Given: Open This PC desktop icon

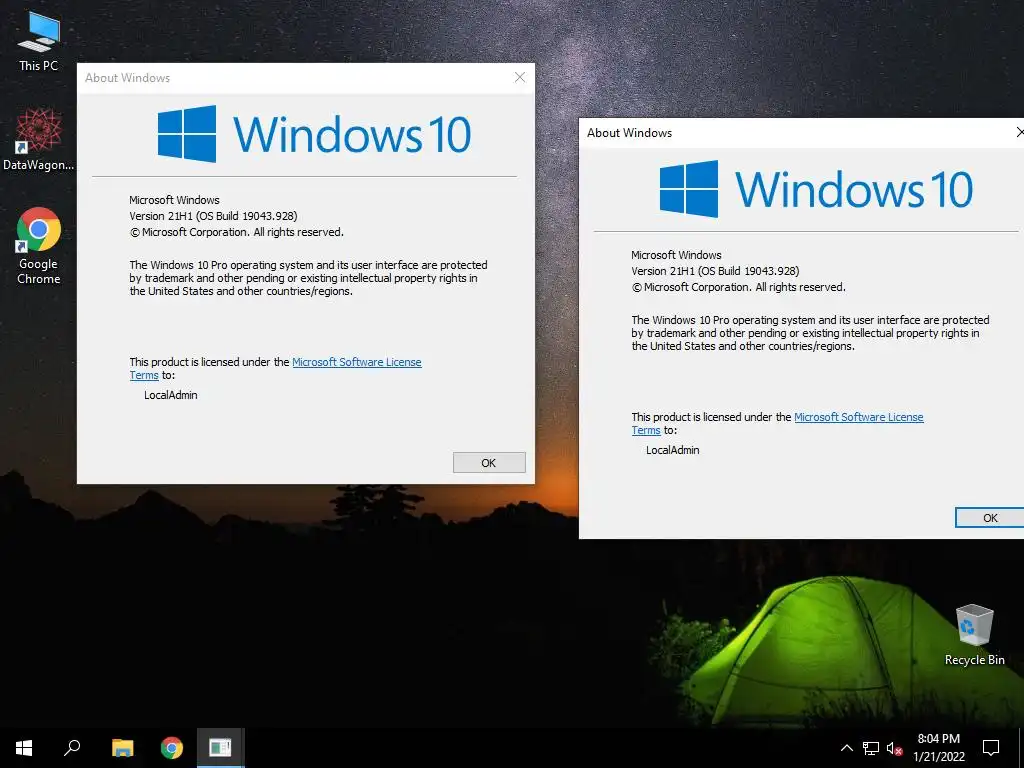Looking at the screenshot, I should click(39, 42).
